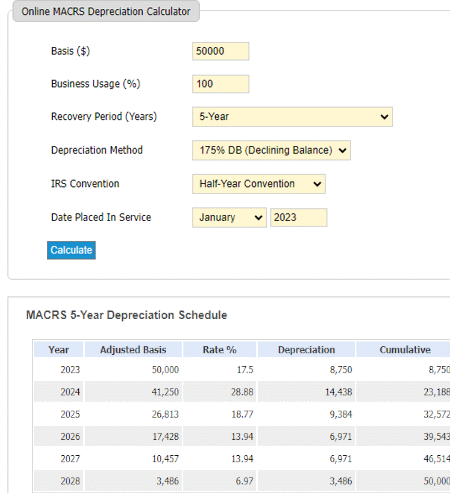Select the 2028 row year cell
Viewport: 450px width, 493px height.
(59, 481)
